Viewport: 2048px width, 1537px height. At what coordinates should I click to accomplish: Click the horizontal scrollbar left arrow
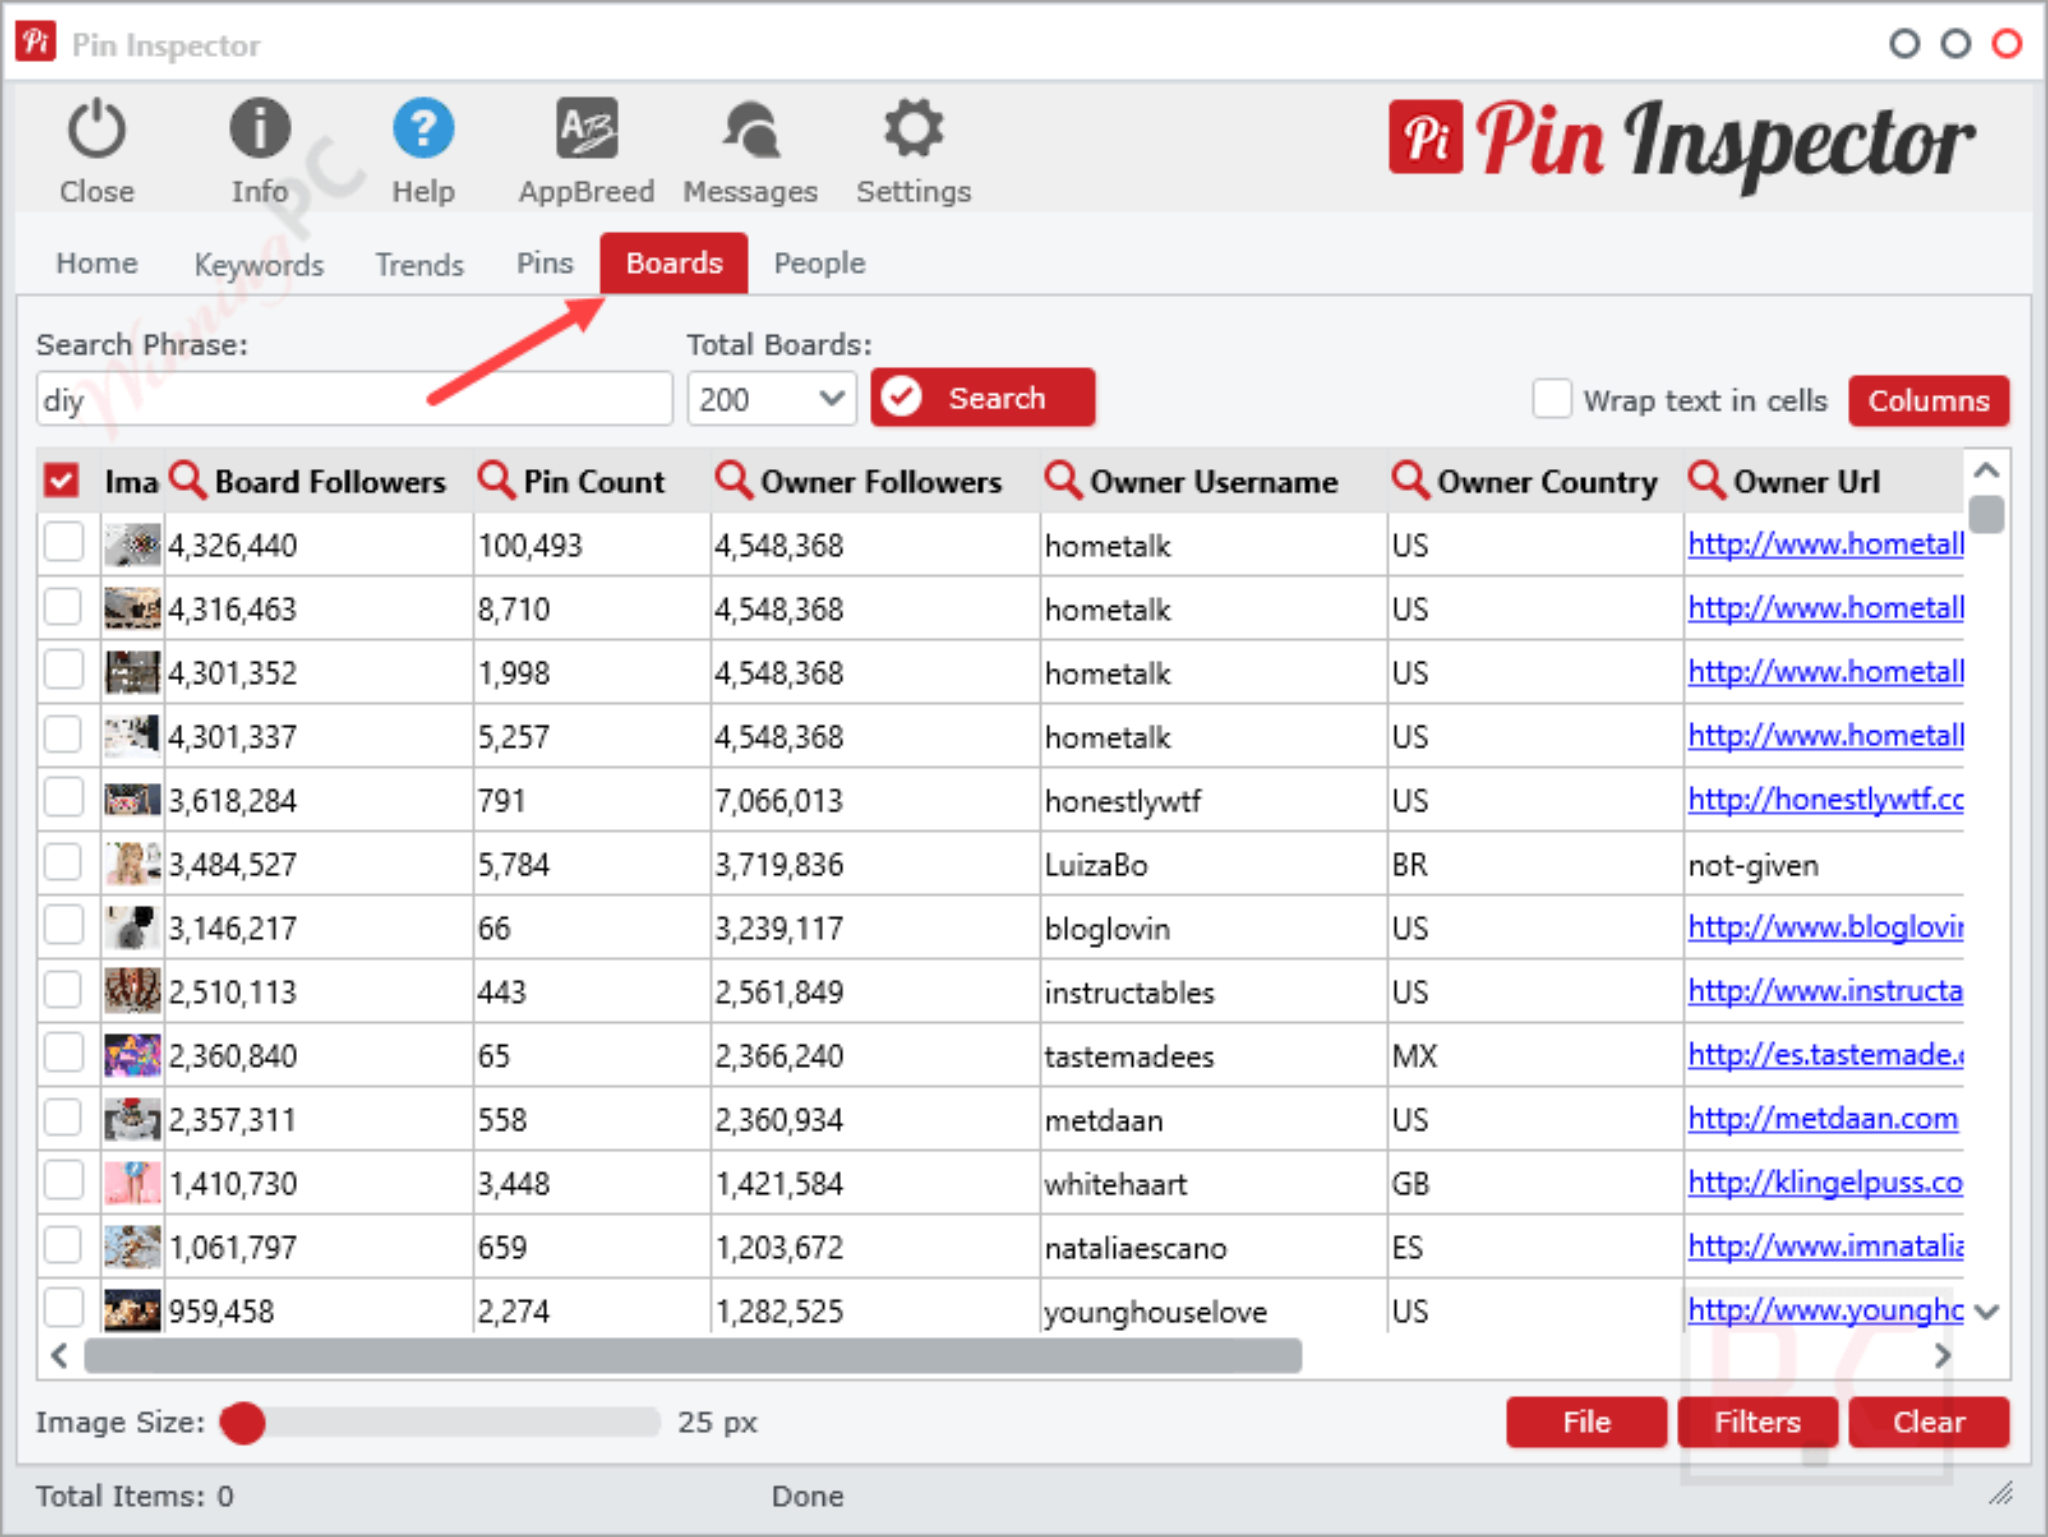point(60,1355)
